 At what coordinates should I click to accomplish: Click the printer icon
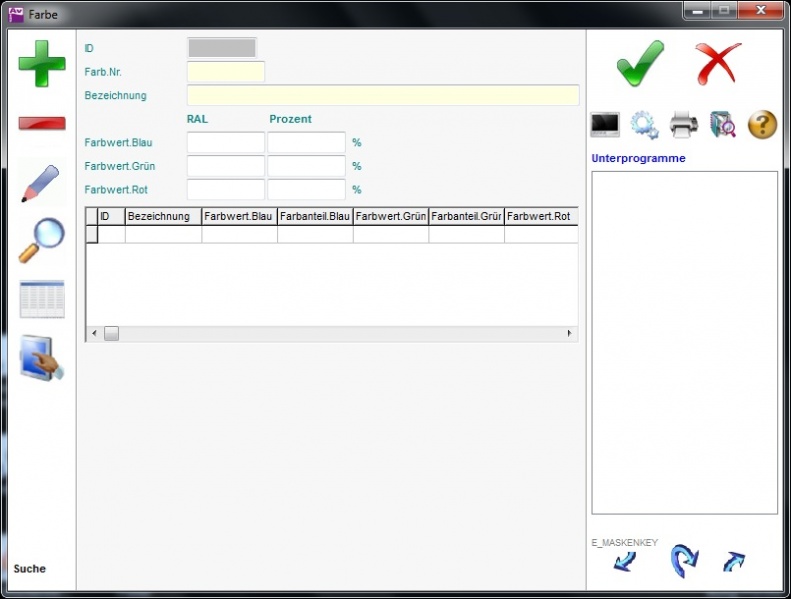[x=684, y=125]
